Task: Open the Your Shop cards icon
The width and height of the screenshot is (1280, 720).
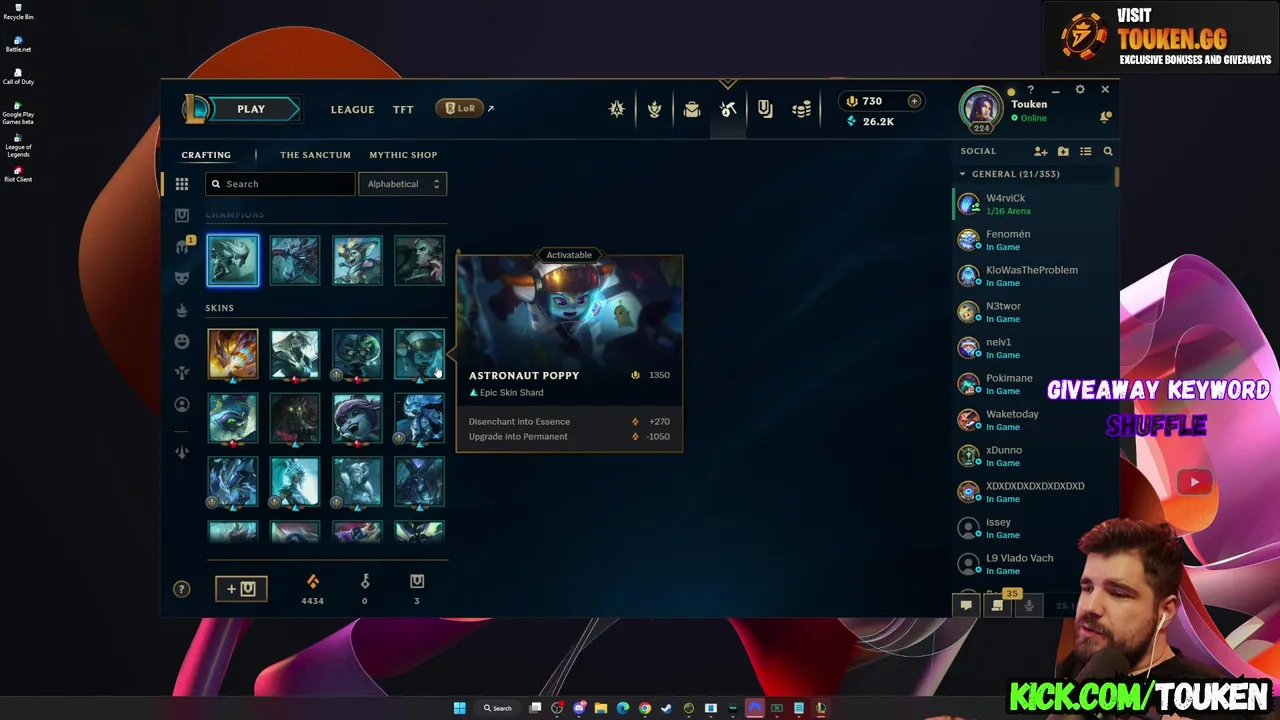Action: [x=765, y=109]
